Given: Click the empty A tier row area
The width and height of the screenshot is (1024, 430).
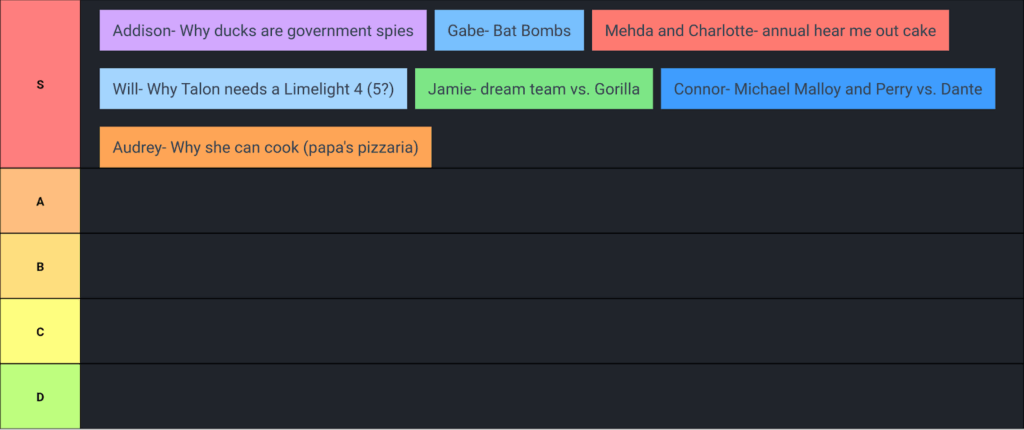Looking at the screenshot, I should [x=550, y=201].
